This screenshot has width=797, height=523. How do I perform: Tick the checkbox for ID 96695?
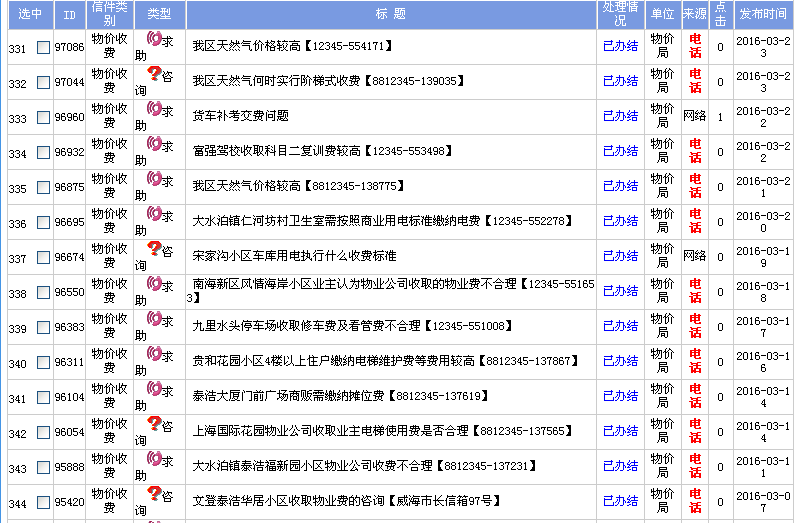click(x=43, y=223)
